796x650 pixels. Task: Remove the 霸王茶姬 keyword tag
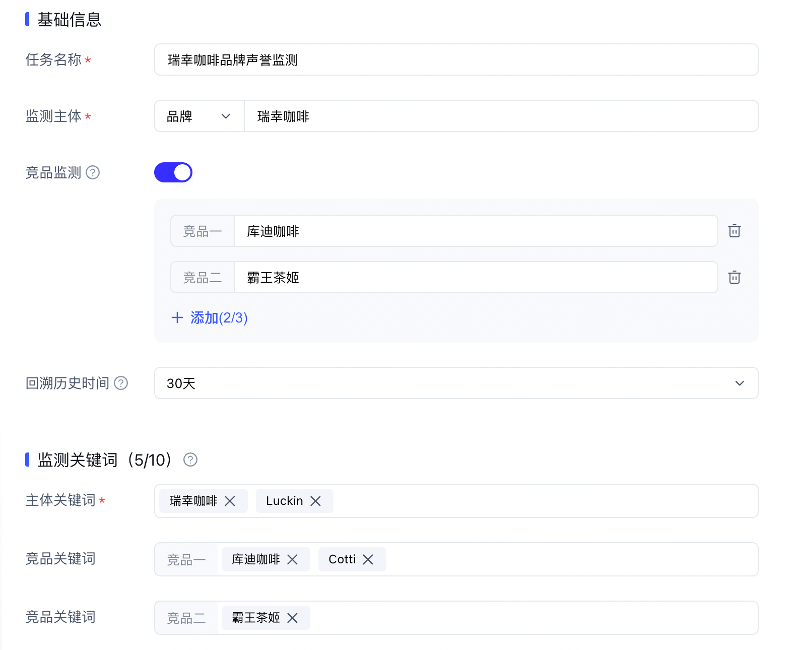pyautogui.click(x=292, y=618)
